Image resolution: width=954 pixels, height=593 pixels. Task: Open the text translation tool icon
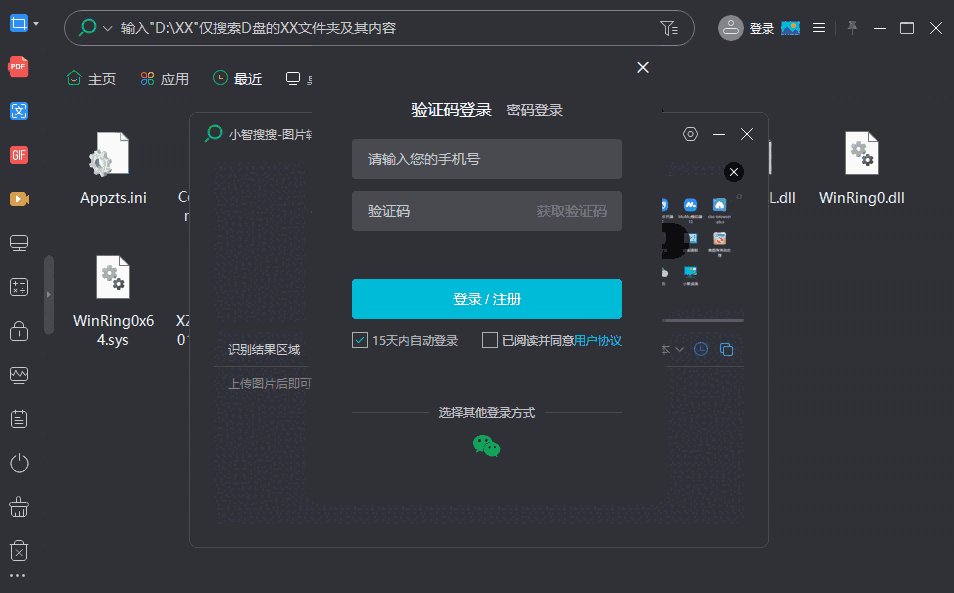19,111
